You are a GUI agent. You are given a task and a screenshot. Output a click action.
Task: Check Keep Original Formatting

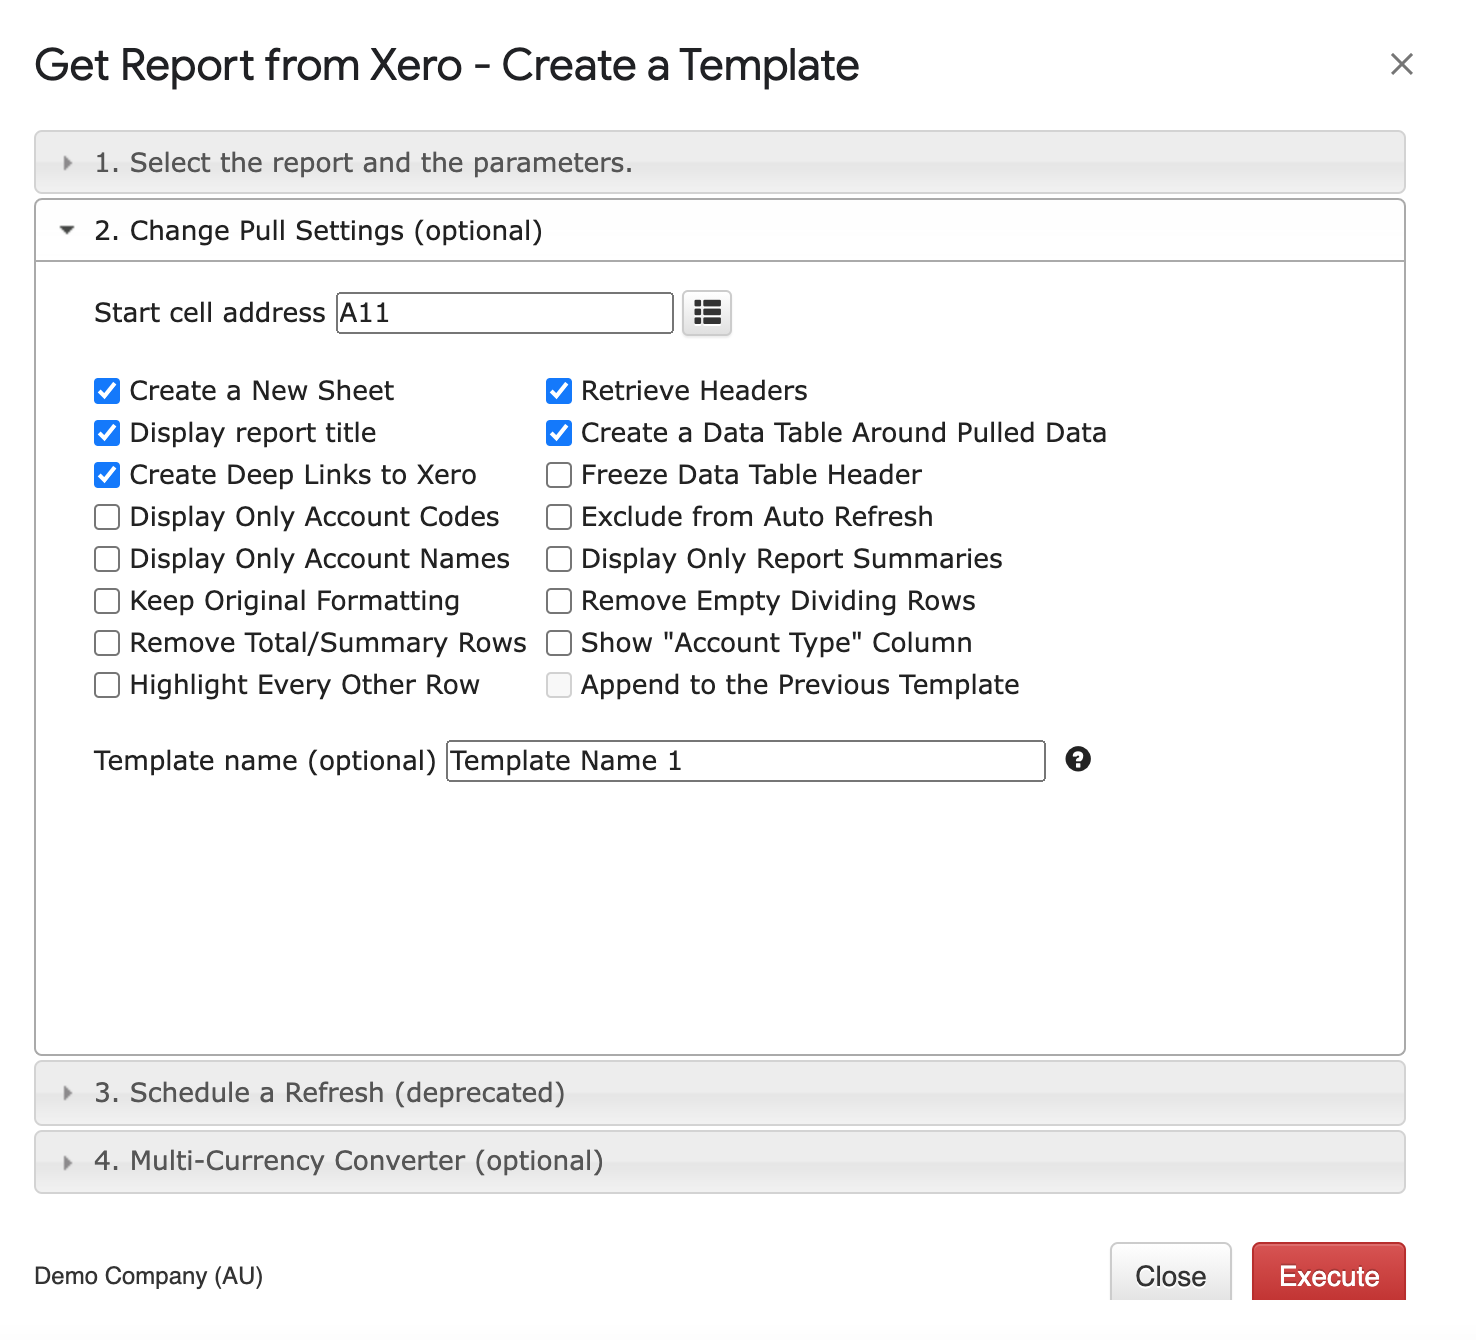point(107,601)
